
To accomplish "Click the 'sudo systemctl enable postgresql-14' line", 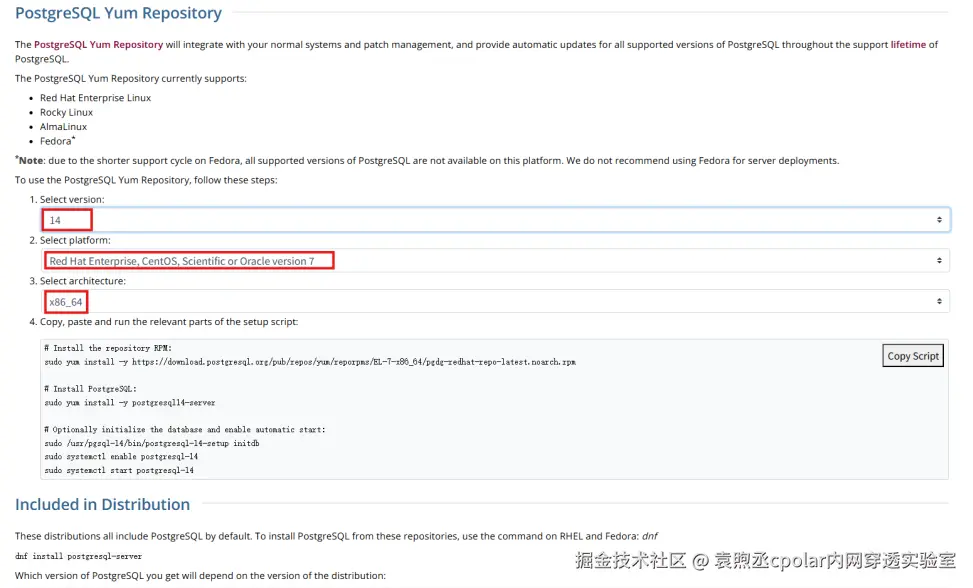I will pyautogui.click(x=121, y=457).
